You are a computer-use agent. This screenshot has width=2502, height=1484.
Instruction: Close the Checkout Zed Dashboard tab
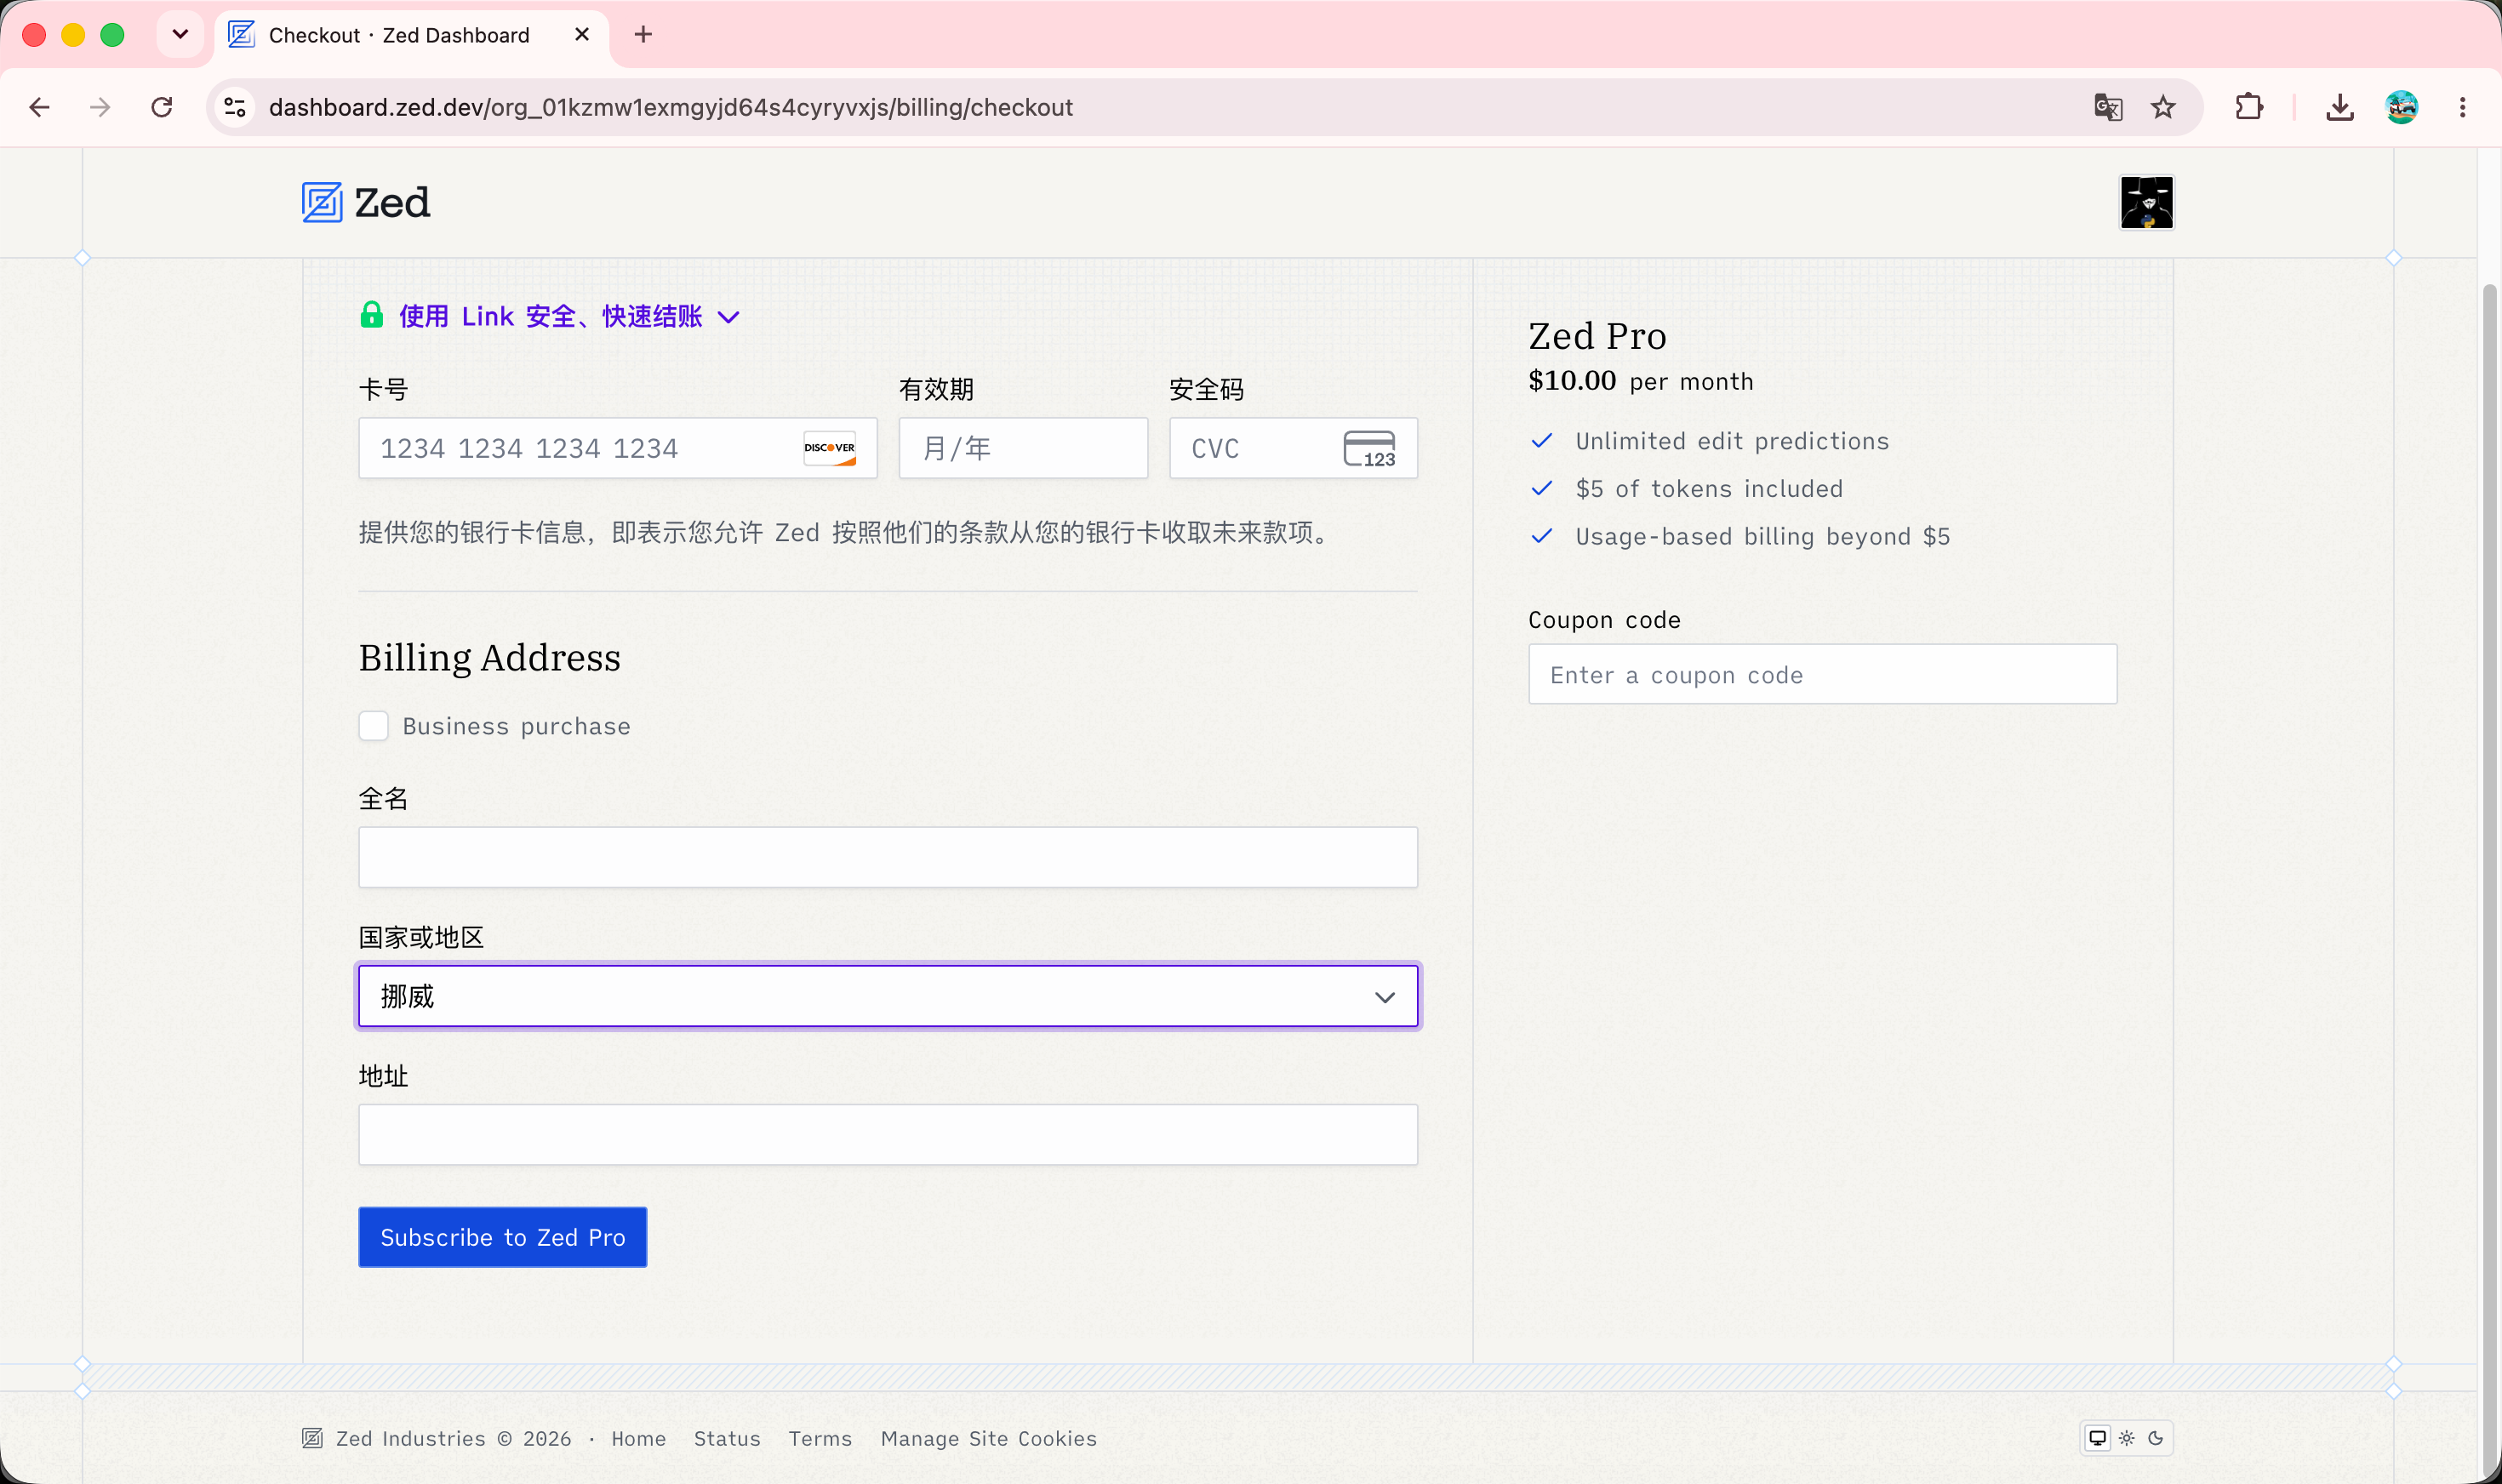[582, 35]
